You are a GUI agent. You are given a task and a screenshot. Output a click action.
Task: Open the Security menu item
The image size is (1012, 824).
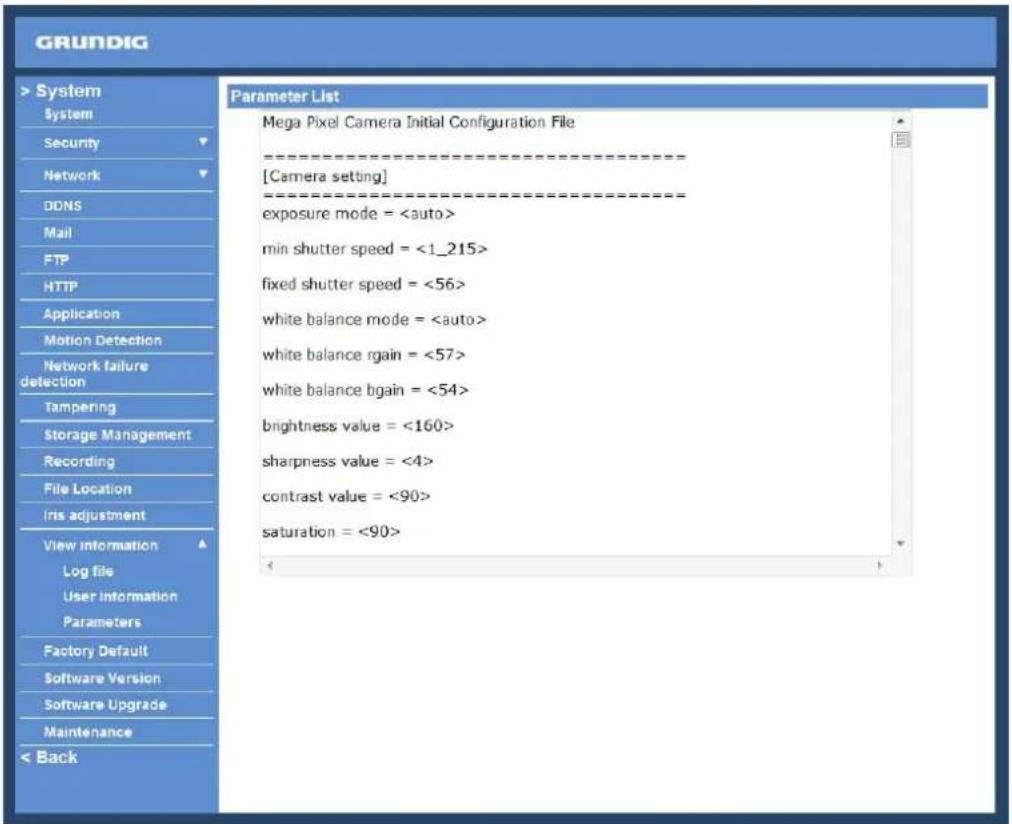tap(72, 143)
